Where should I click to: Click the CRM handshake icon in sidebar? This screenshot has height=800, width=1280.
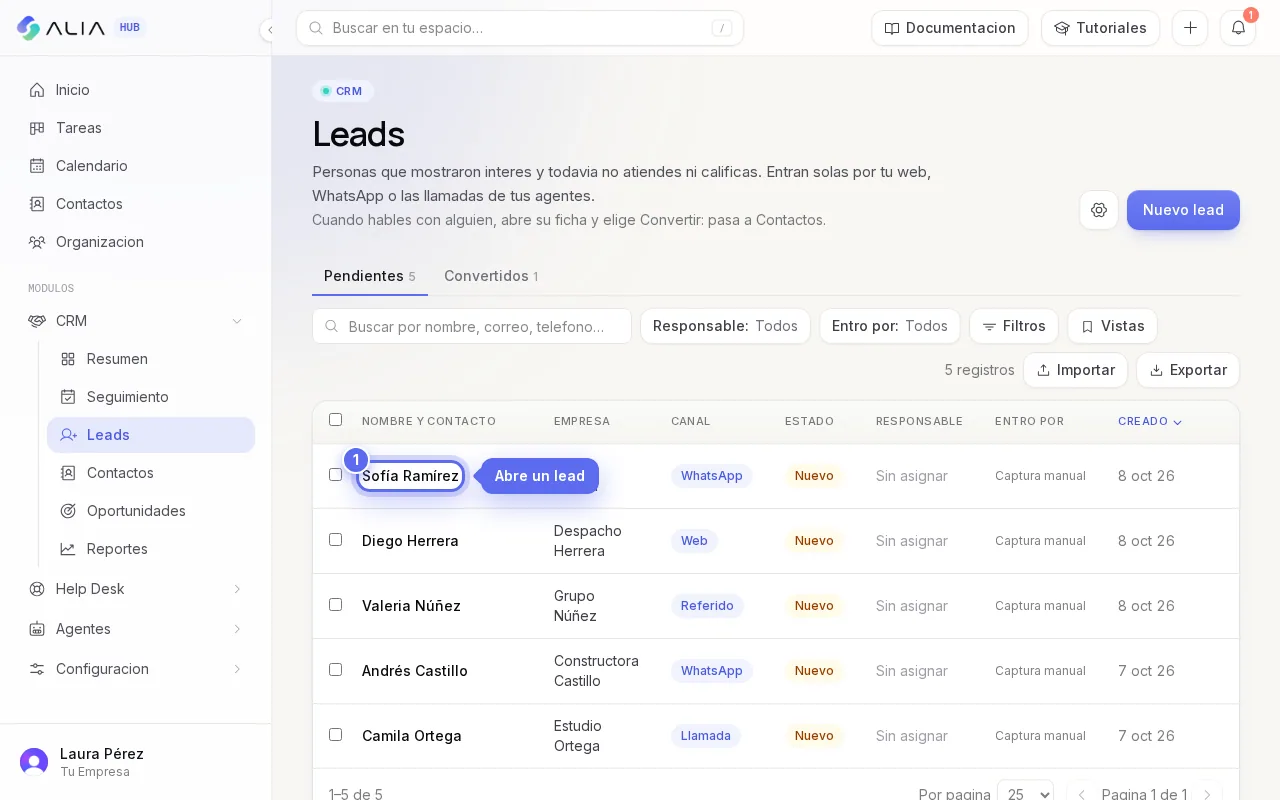coord(37,321)
